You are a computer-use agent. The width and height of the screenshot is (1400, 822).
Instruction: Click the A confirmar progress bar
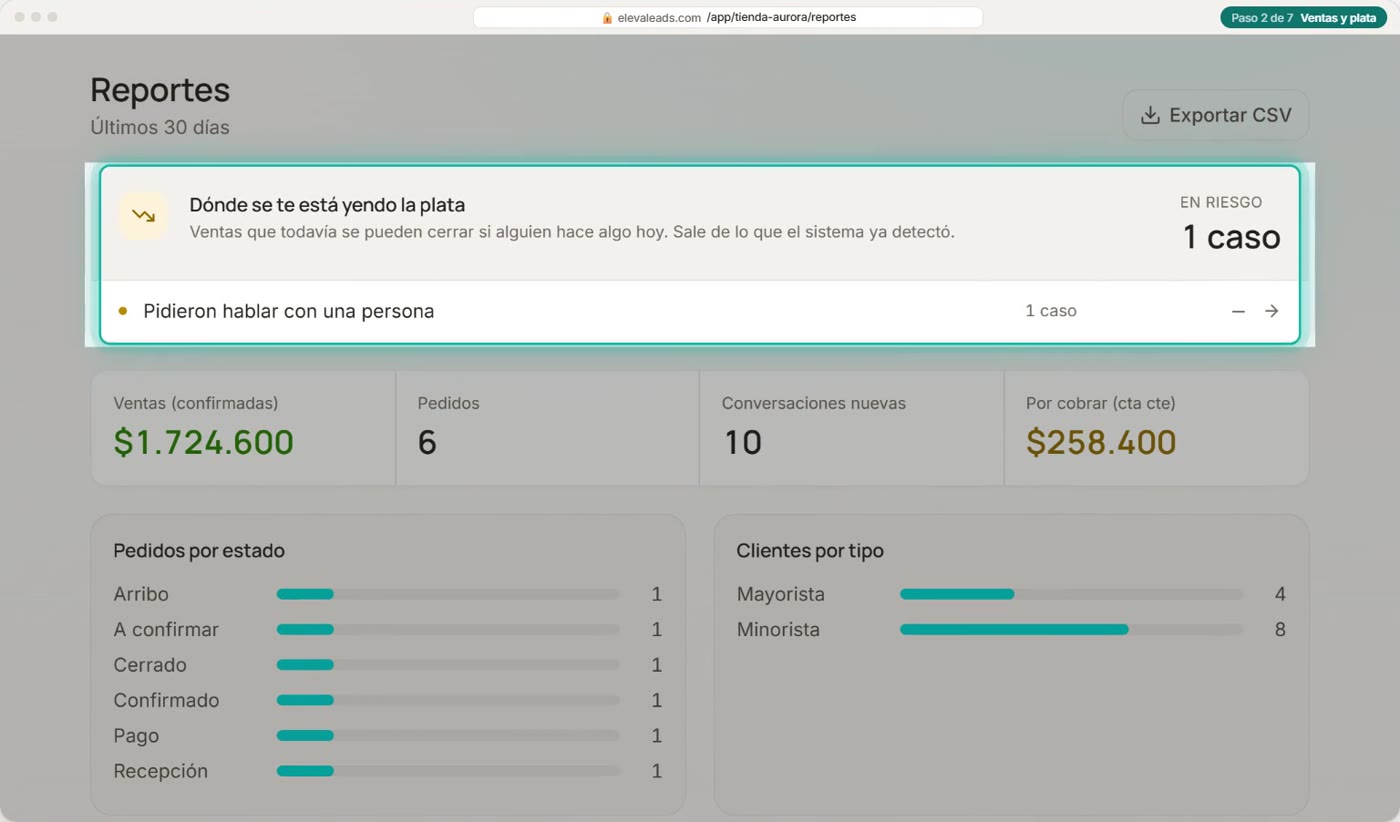point(448,629)
